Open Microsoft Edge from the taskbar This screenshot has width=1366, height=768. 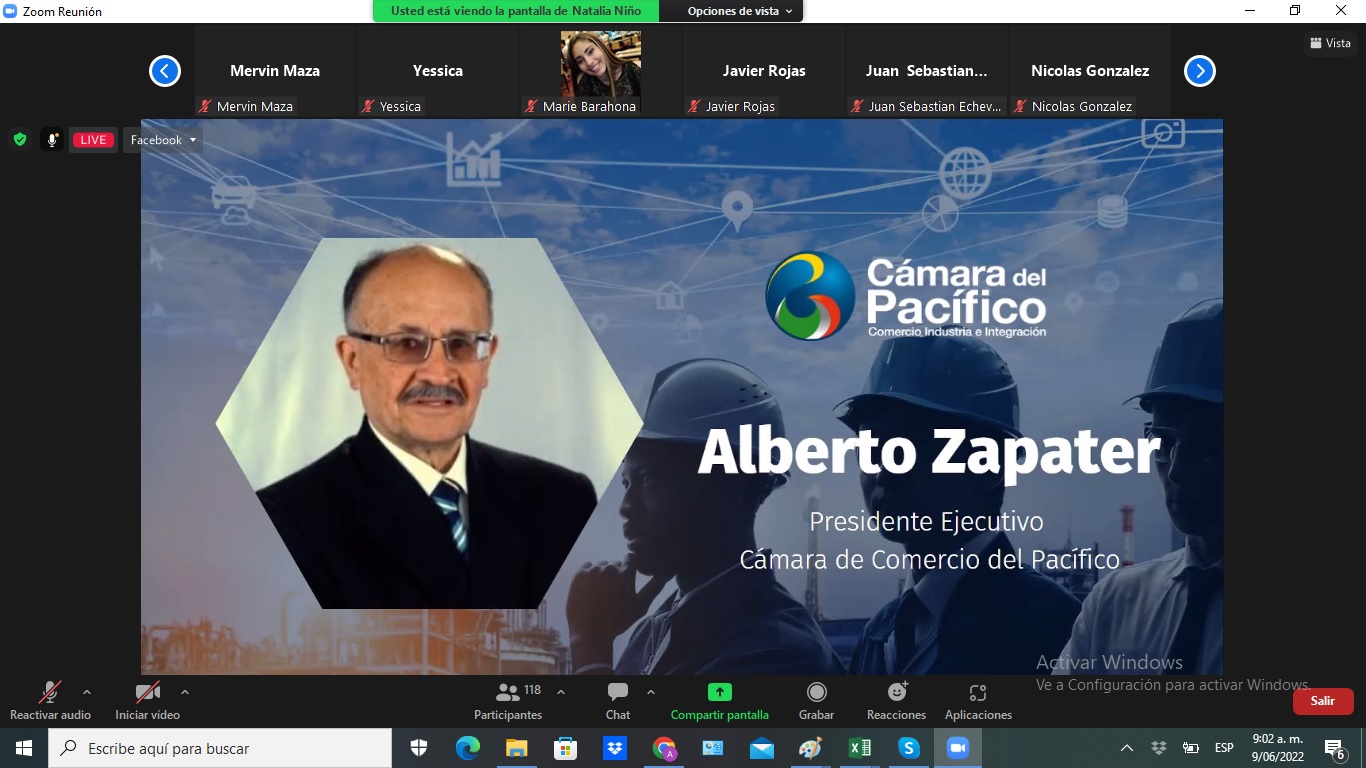click(x=468, y=748)
